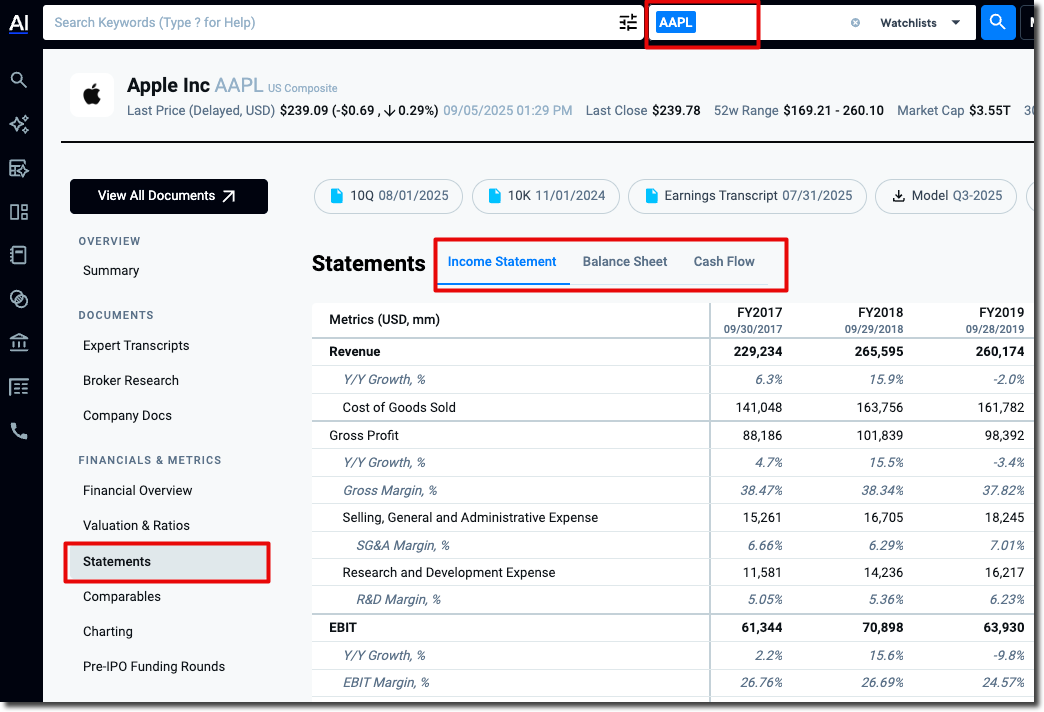Switch to the Balance Sheet tab
Image resolution: width=1044 pixels, height=712 pixels.
click(x=625, y=262)
